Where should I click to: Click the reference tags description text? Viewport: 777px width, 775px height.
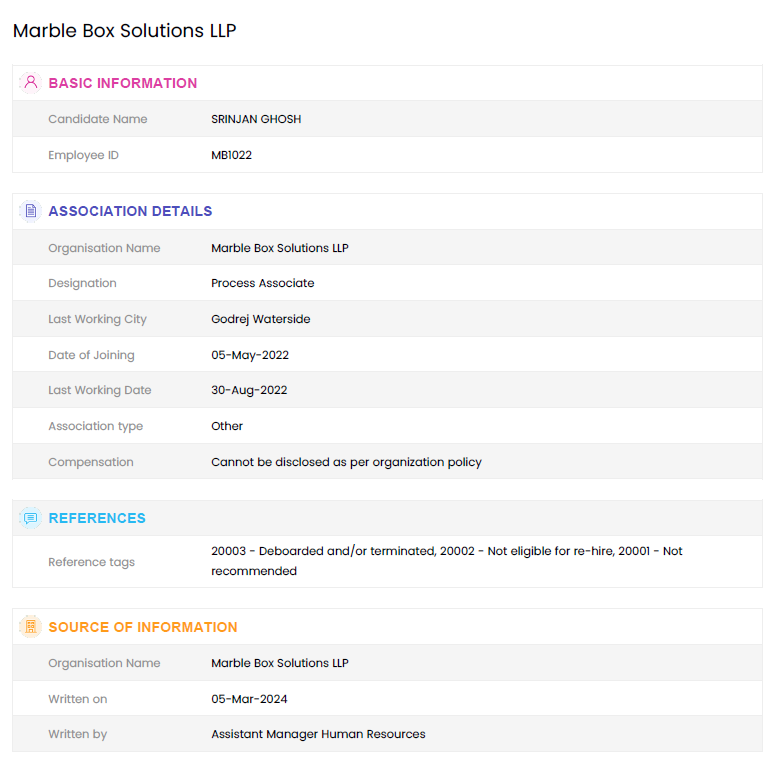(x=446, y=561)
